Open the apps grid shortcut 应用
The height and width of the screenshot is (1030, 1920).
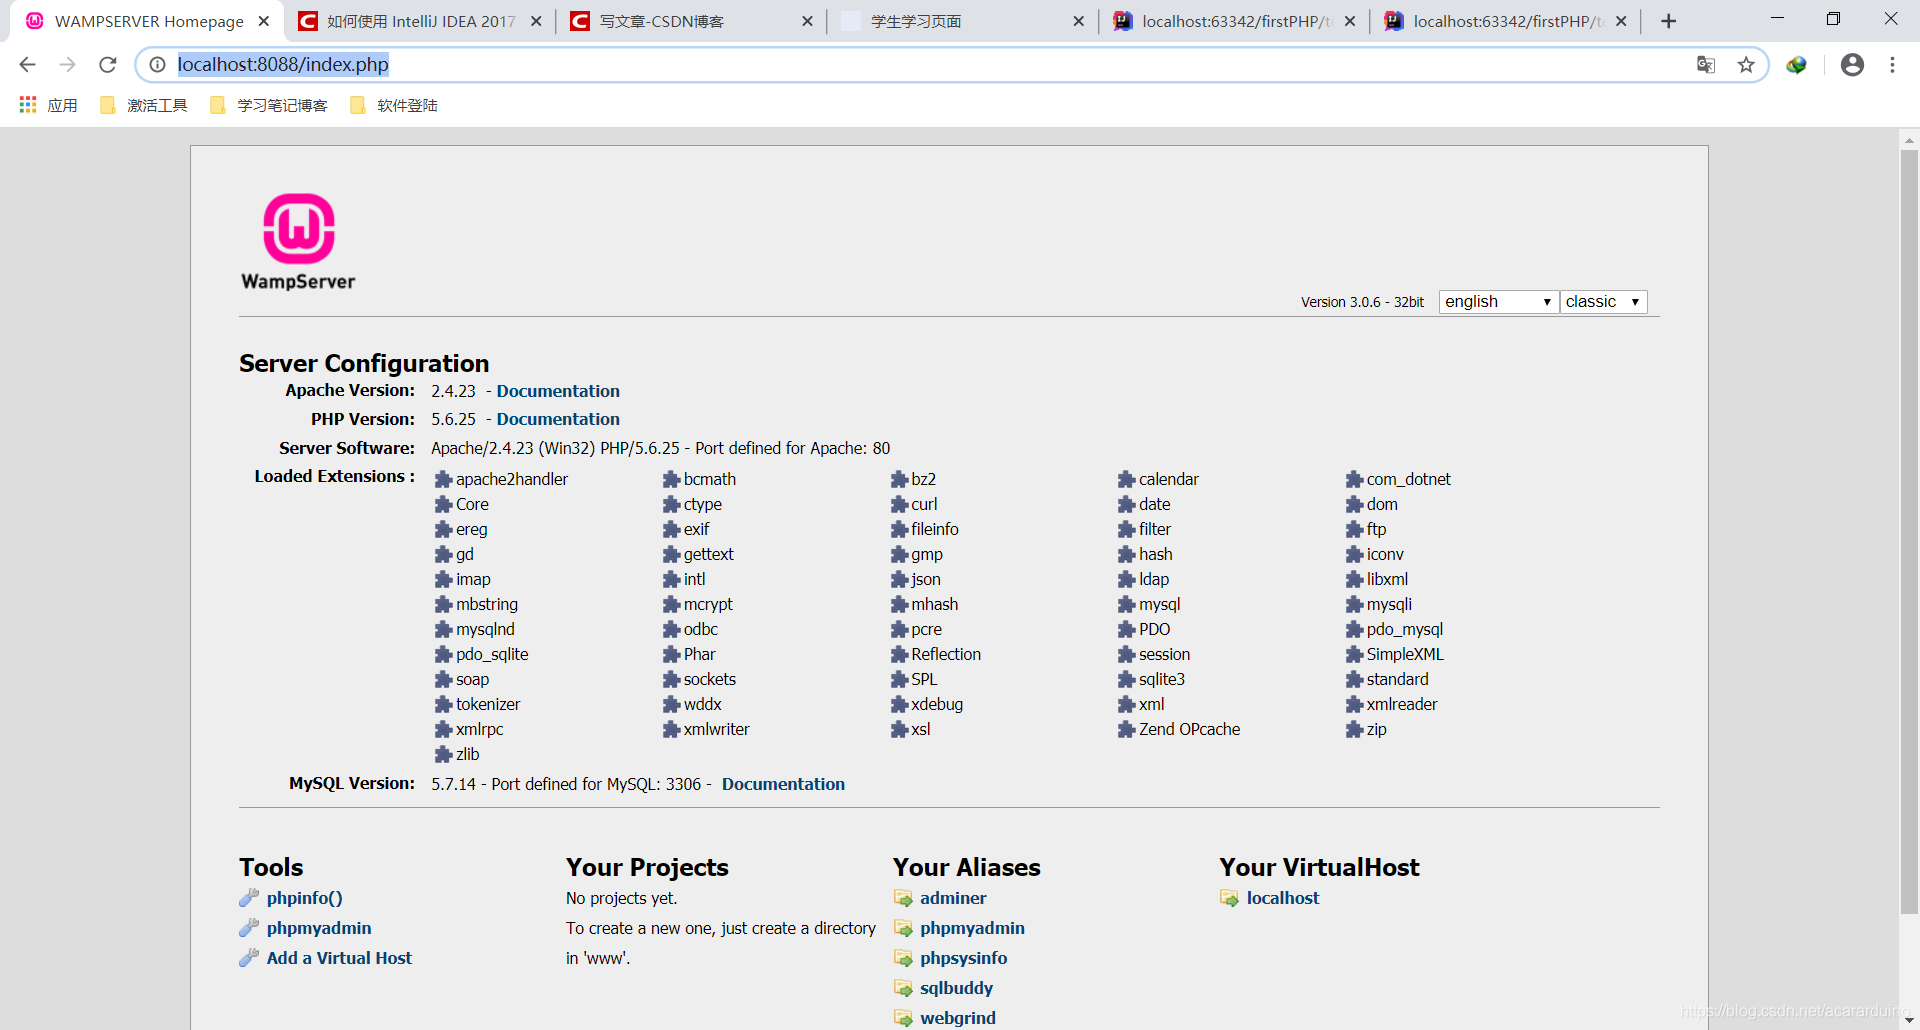coord(48,105)
